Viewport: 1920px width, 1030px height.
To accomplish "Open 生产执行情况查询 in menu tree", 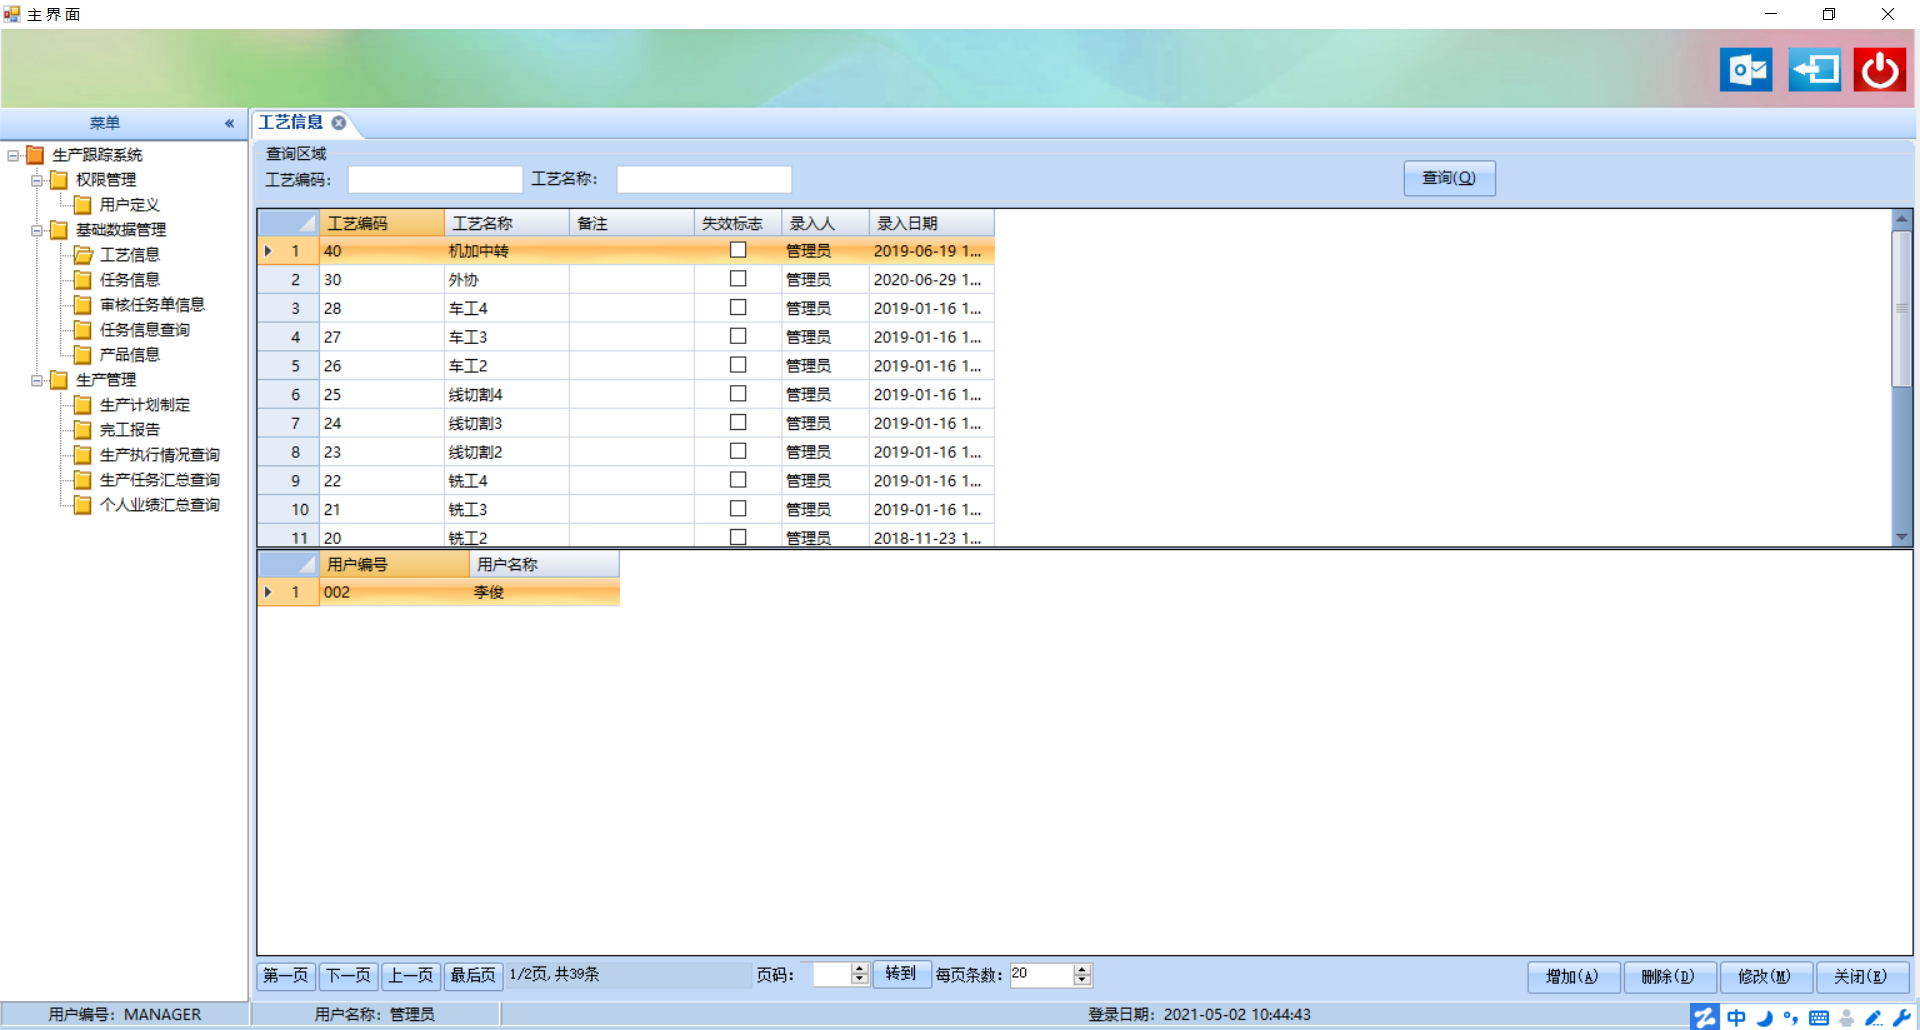I will coord(159,454).
